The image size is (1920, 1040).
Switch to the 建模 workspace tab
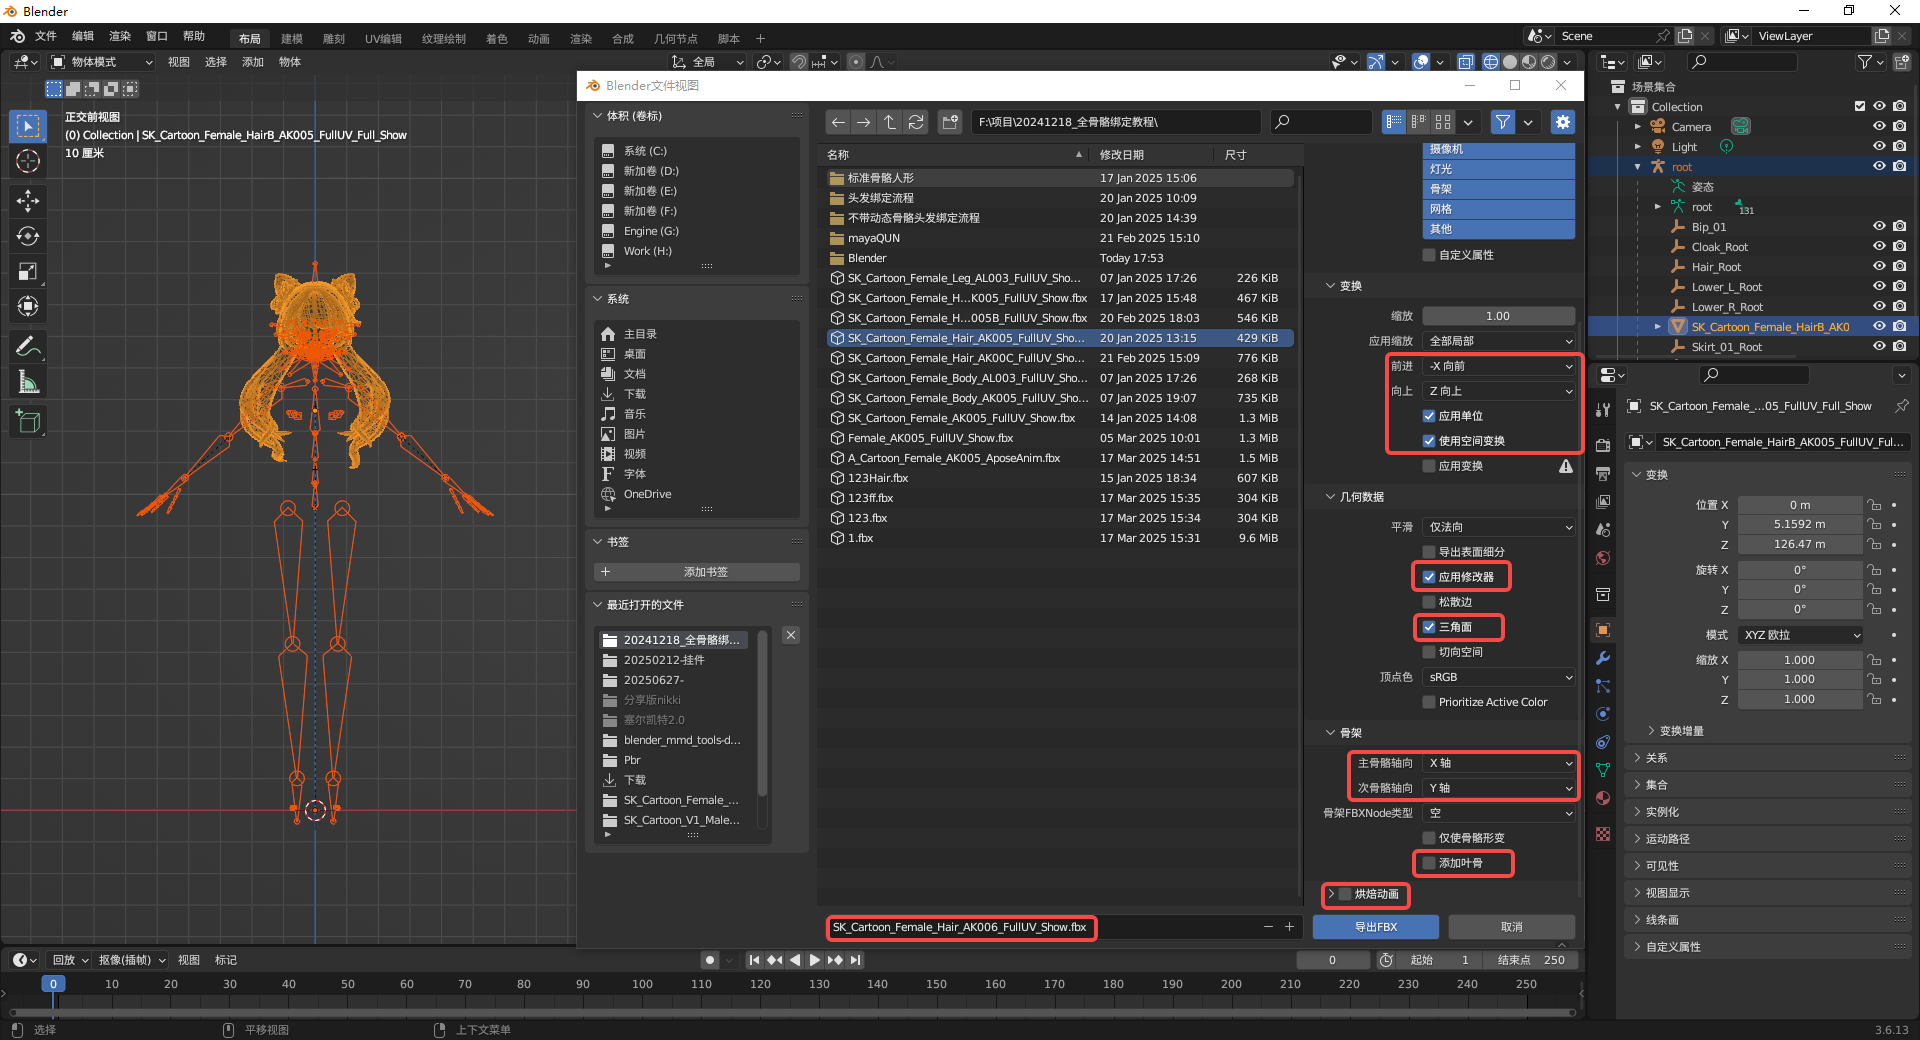coord(292,39)
